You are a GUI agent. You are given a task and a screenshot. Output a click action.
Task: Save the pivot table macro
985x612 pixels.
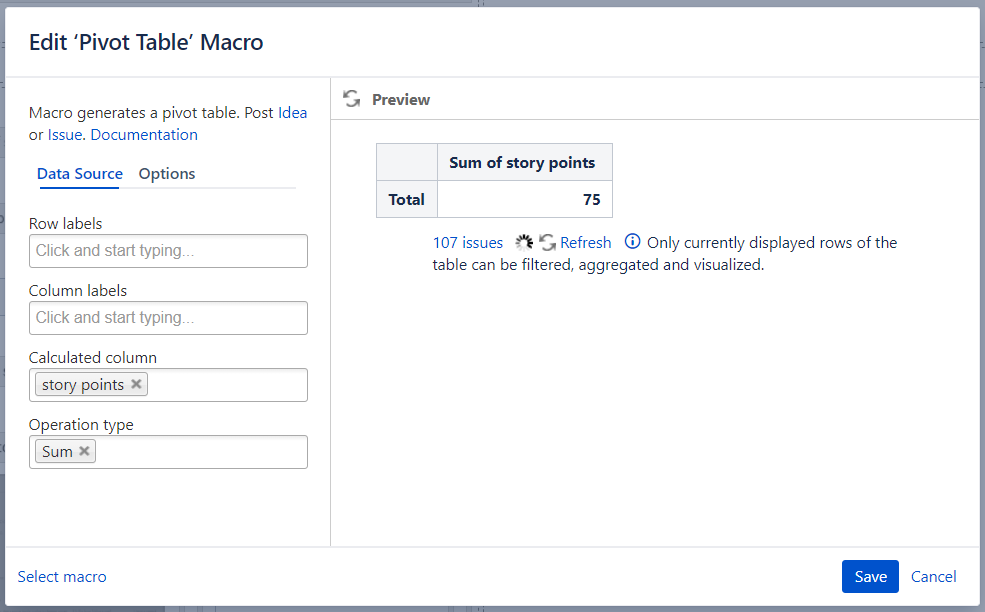(870, 576)
